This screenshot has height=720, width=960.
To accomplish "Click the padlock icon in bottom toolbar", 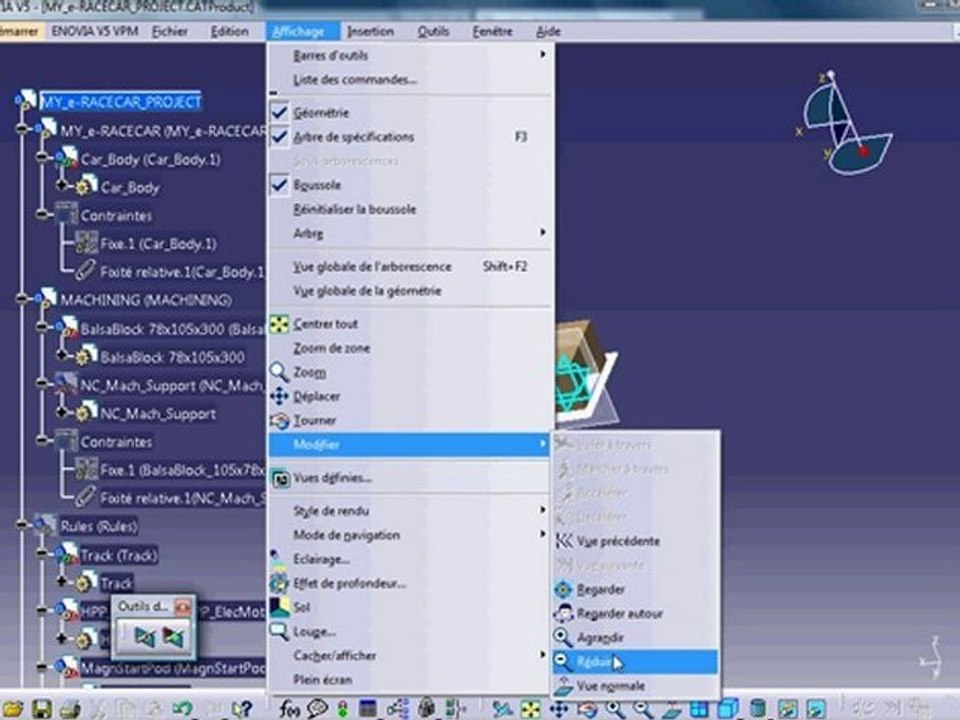I will coord(427,709).
